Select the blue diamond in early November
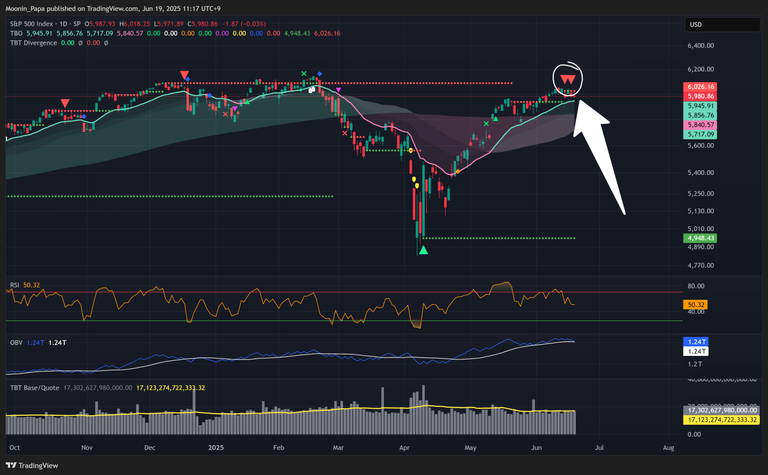 [84, 117]
